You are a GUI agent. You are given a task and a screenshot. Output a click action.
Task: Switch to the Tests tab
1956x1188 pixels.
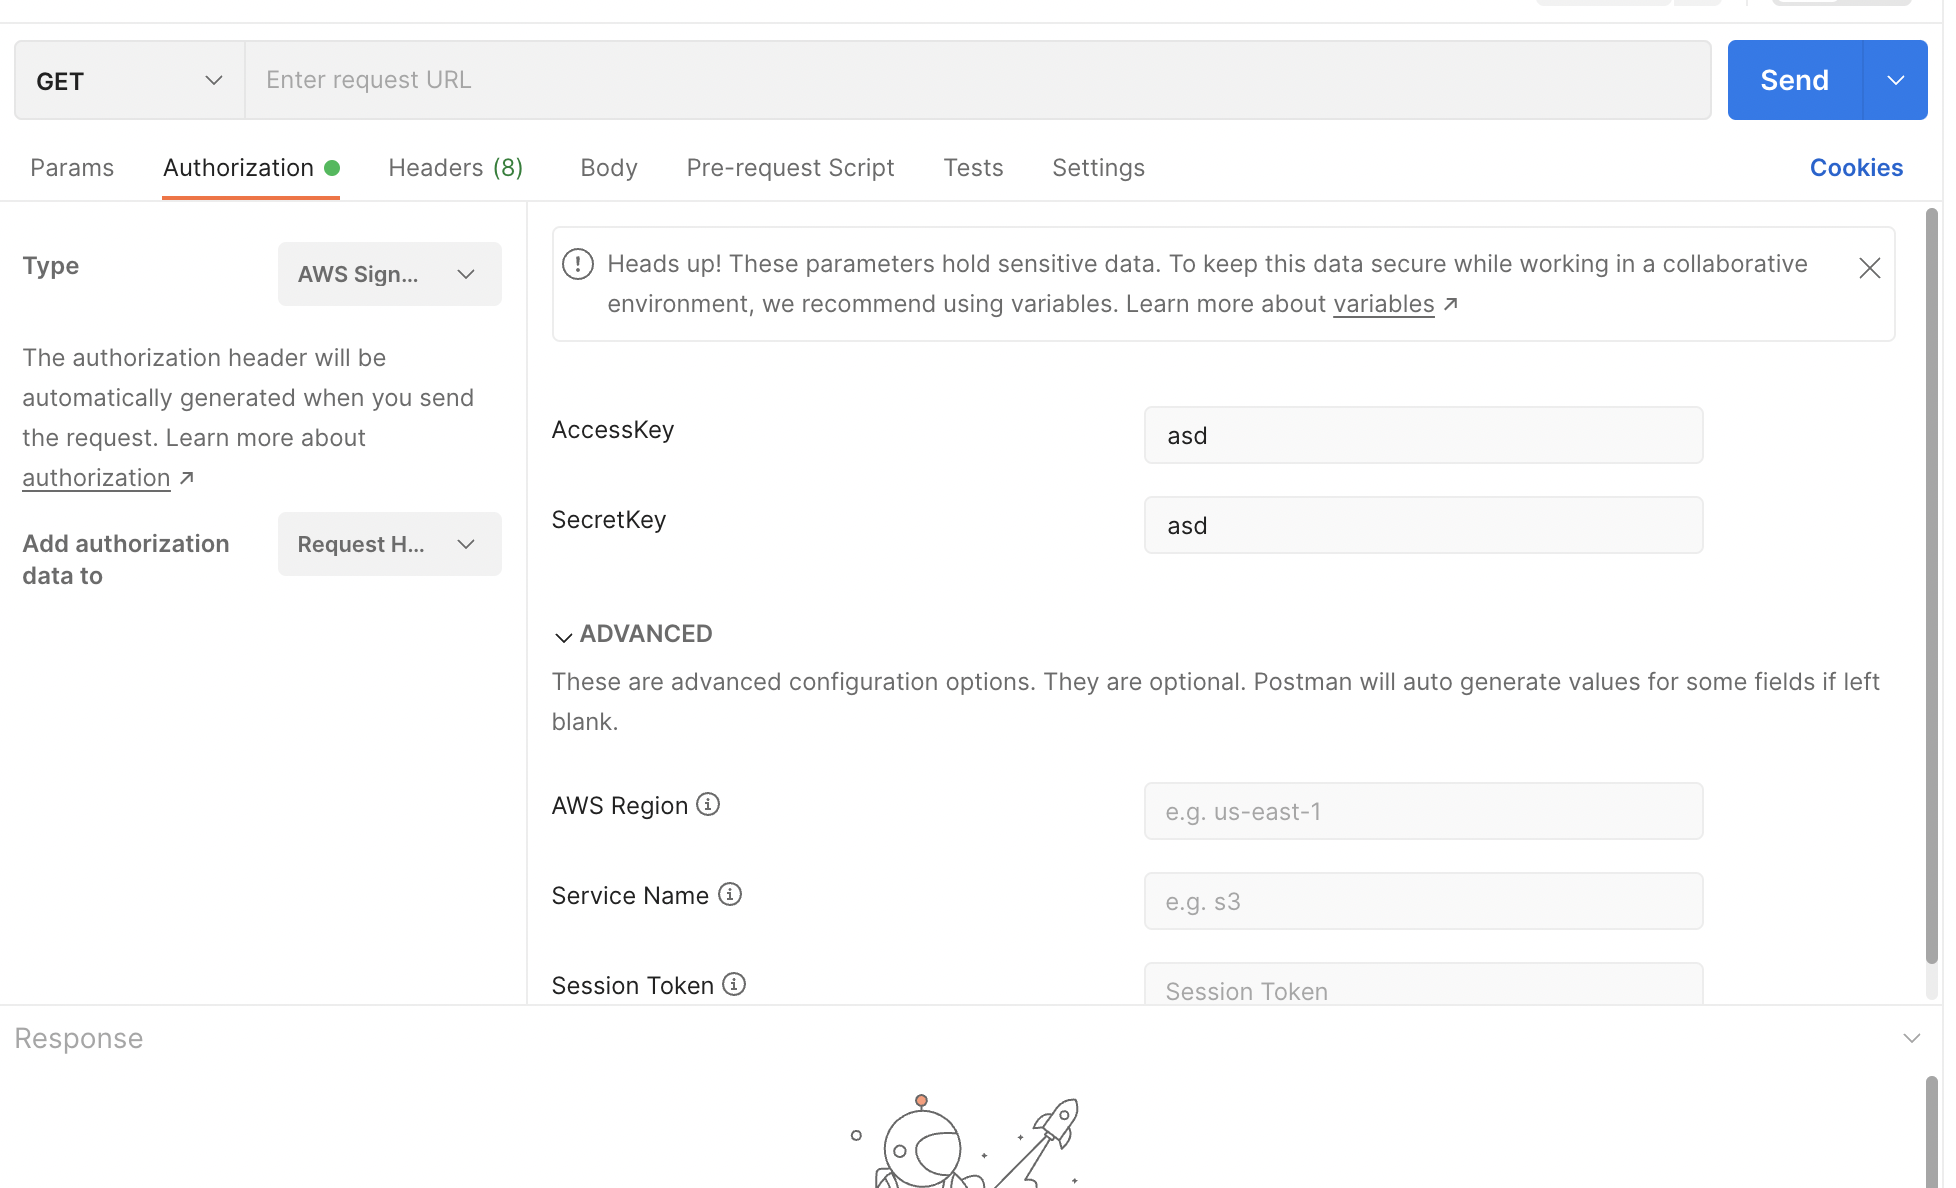[x=973, y=168]
